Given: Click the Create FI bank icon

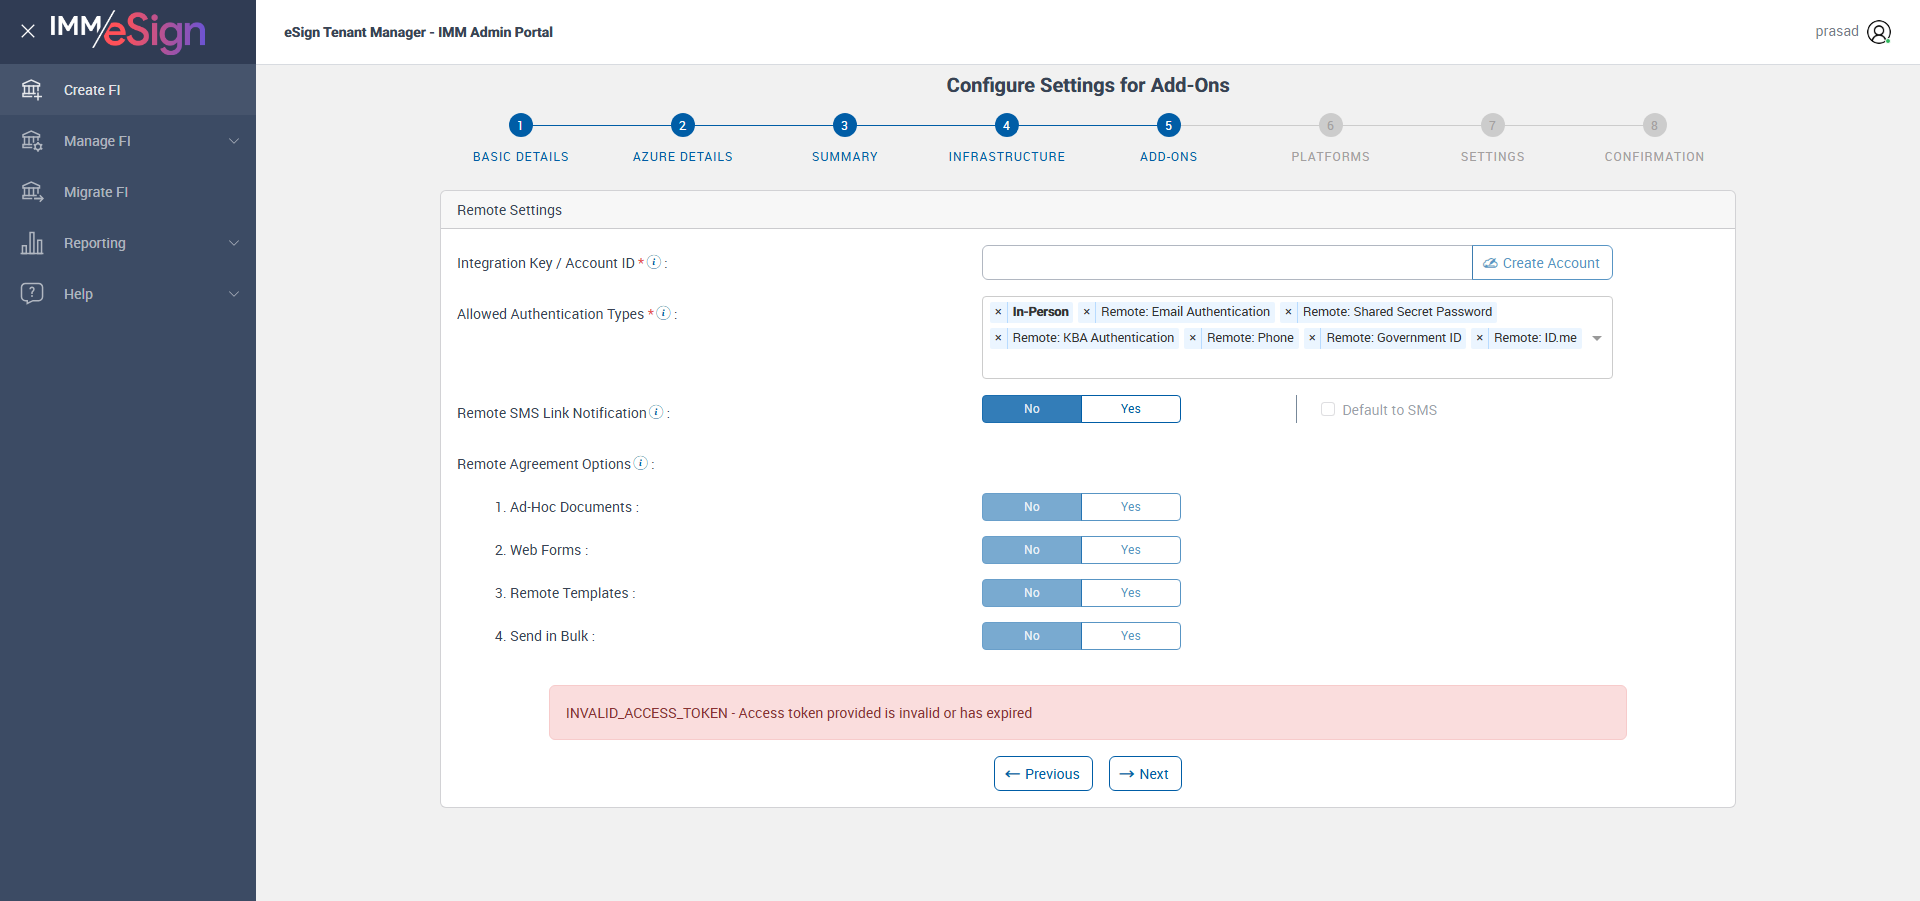Looking at the screenshot, I should tap(32, 90).
